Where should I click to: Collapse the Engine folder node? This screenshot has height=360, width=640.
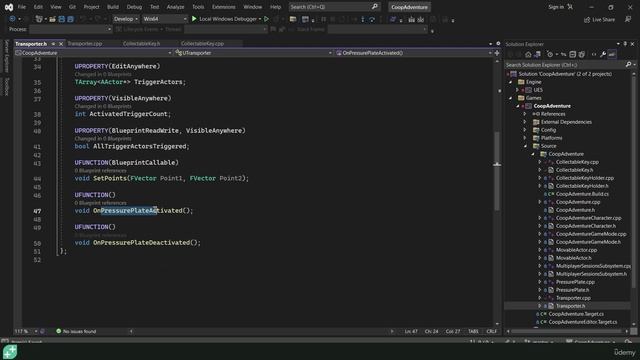pos(510,82)
